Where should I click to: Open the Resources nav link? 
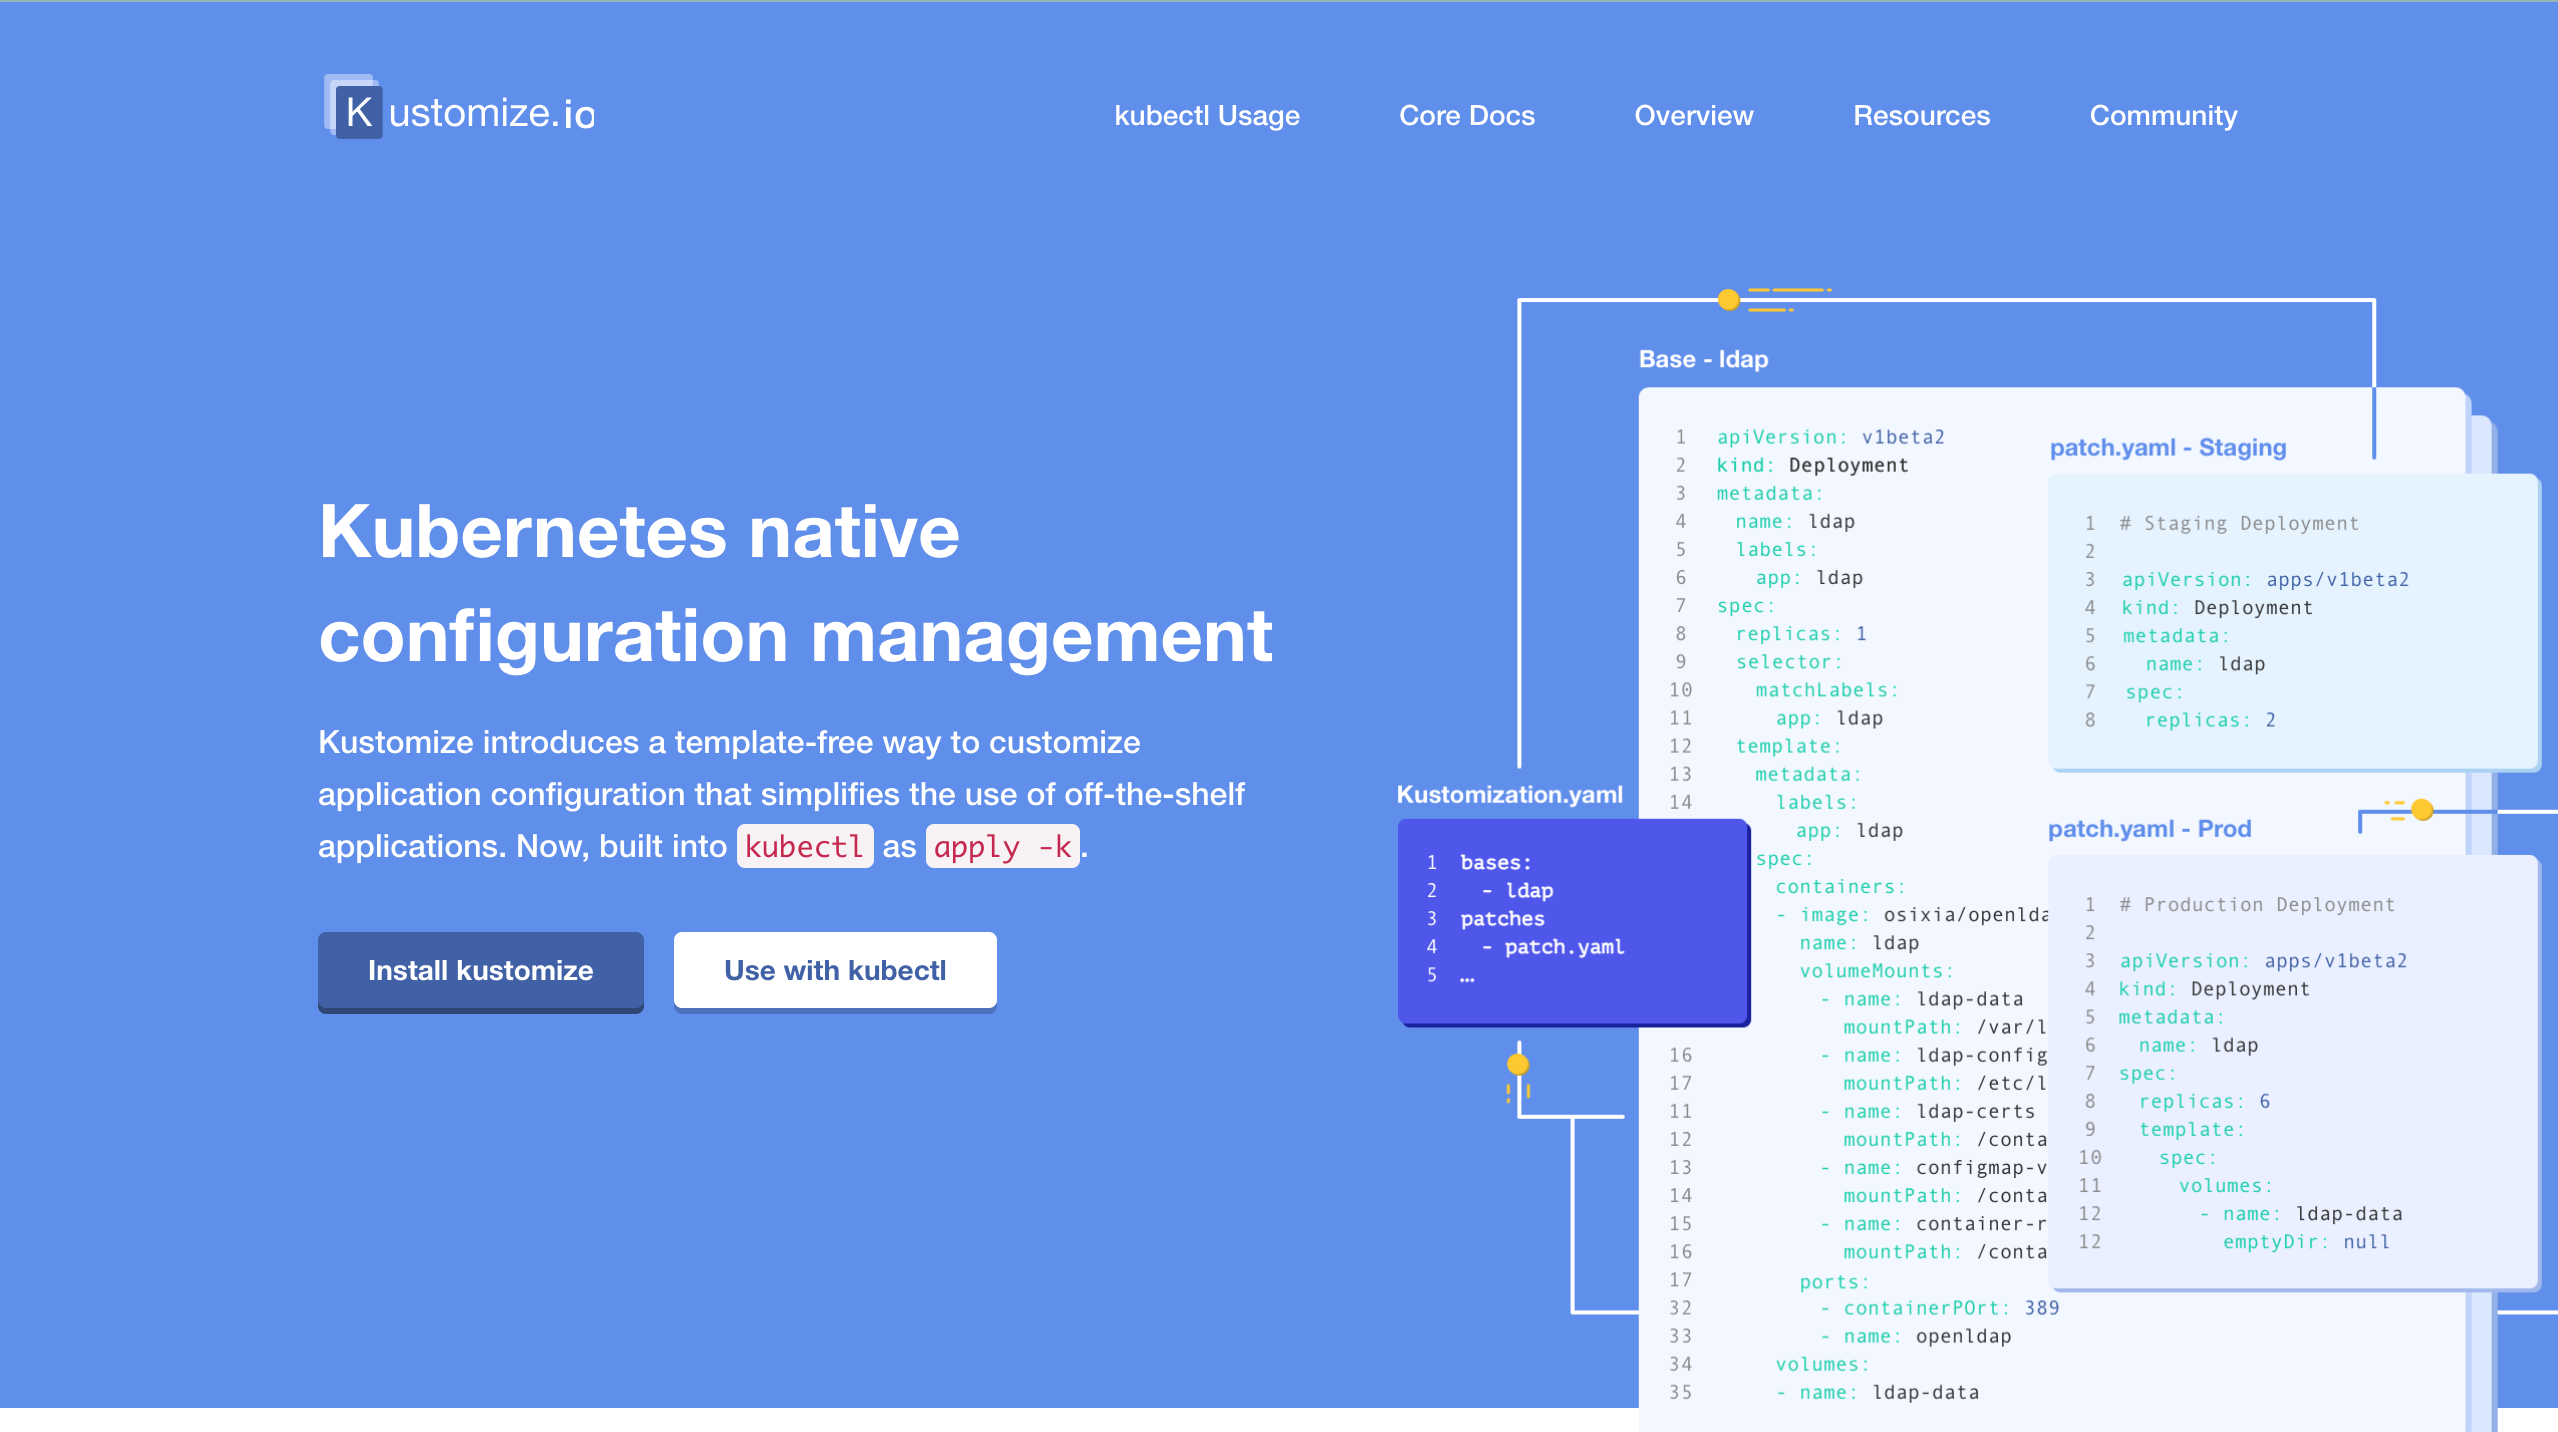point(1921,116)
